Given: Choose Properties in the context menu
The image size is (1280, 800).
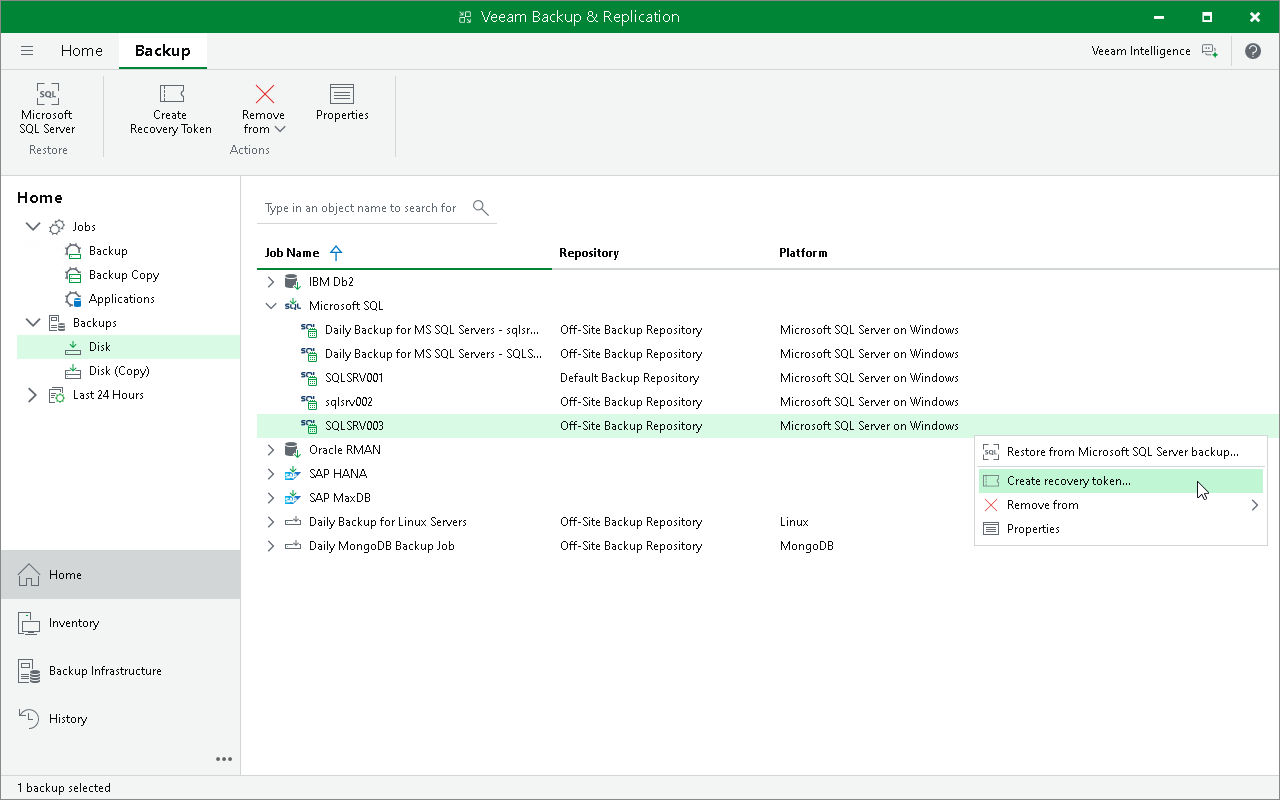Looking at the screenshot, I should pyautogui.click(x=1121, y=529).
